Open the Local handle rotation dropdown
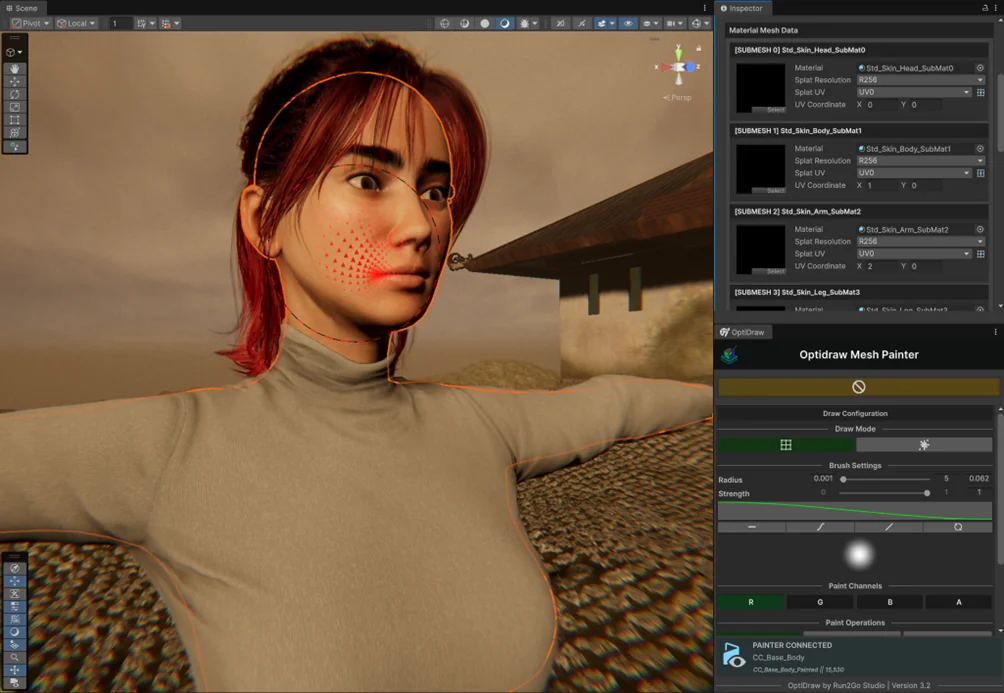 76,23
